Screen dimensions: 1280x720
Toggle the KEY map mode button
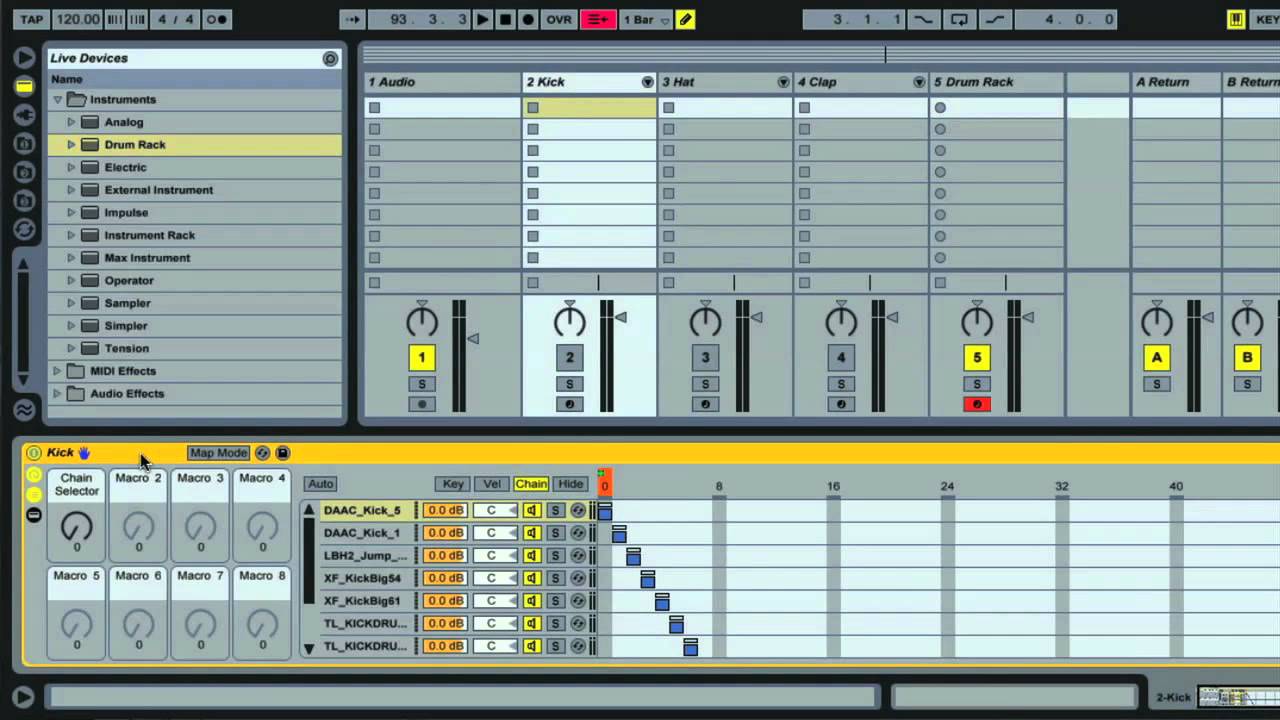click(x=1266, y=19)
